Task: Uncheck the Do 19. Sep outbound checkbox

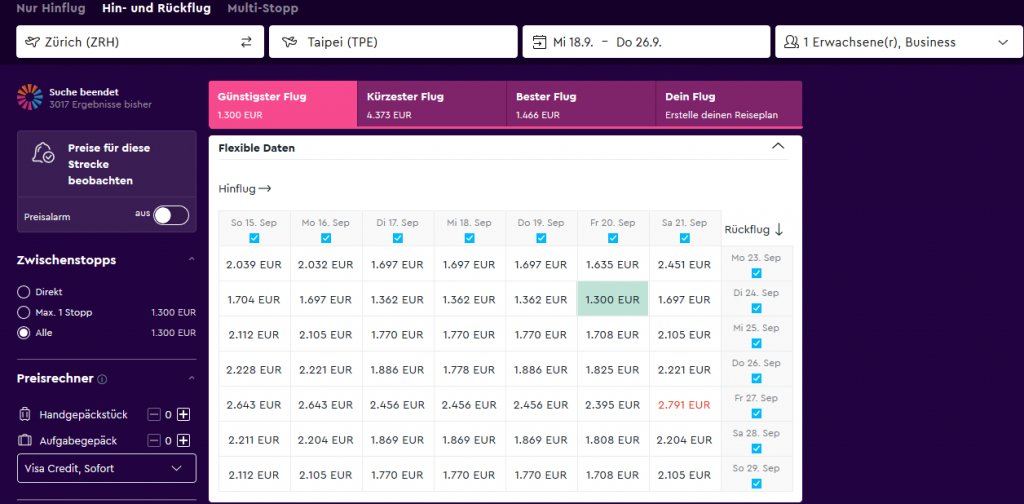Action: (541, 238)
